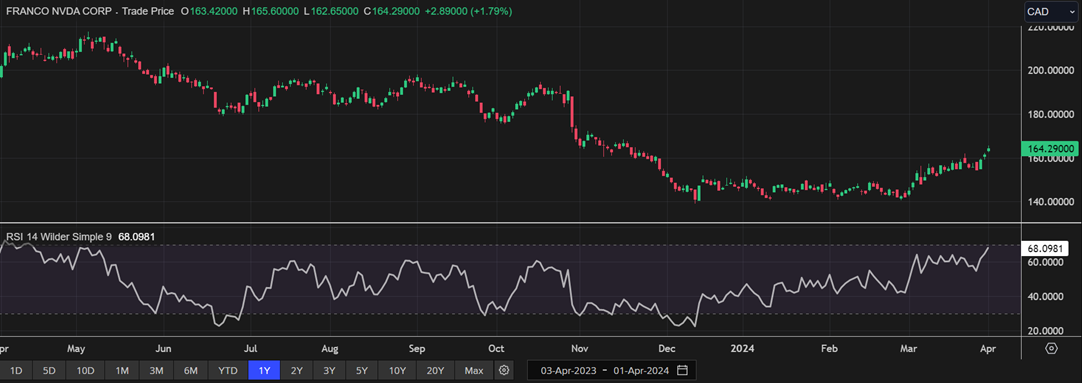Click the FRANCO NVDA CORP title
Screen dimensions: 1082x383
pos(59,12)
